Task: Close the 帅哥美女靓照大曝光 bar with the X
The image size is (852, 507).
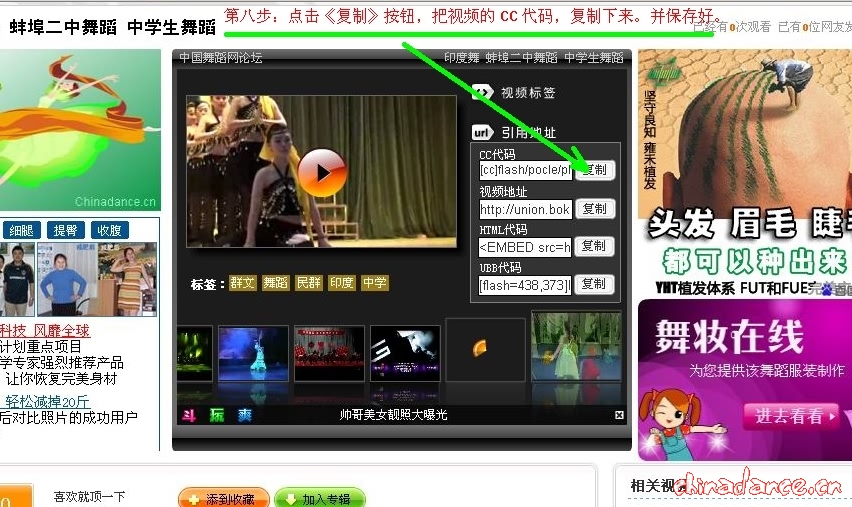Action: coord(619,415)
